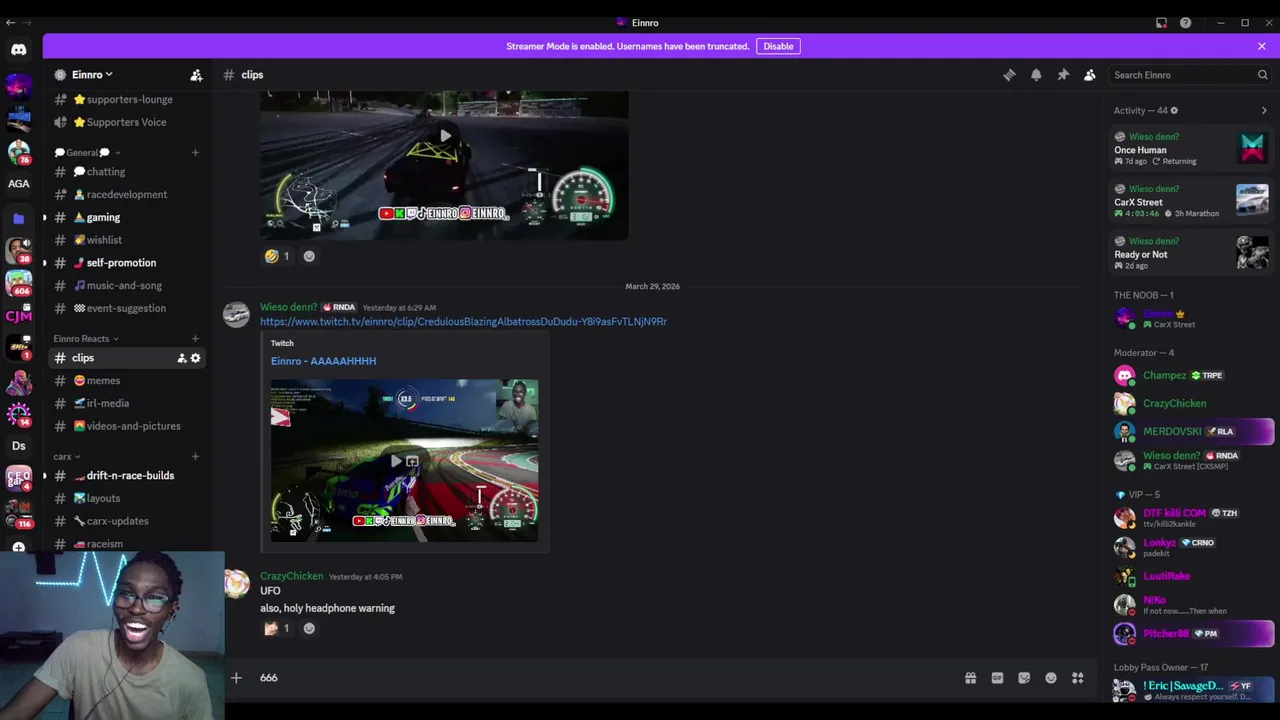
Task: Click the 'Wieso denn?' message author name
Action: click(288, 307)
